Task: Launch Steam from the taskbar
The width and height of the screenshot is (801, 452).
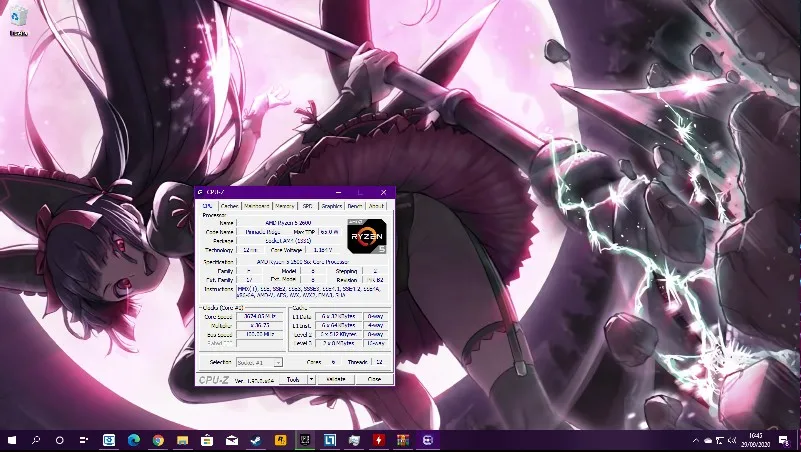Action: pyautogui.click(x=256, y=440)
